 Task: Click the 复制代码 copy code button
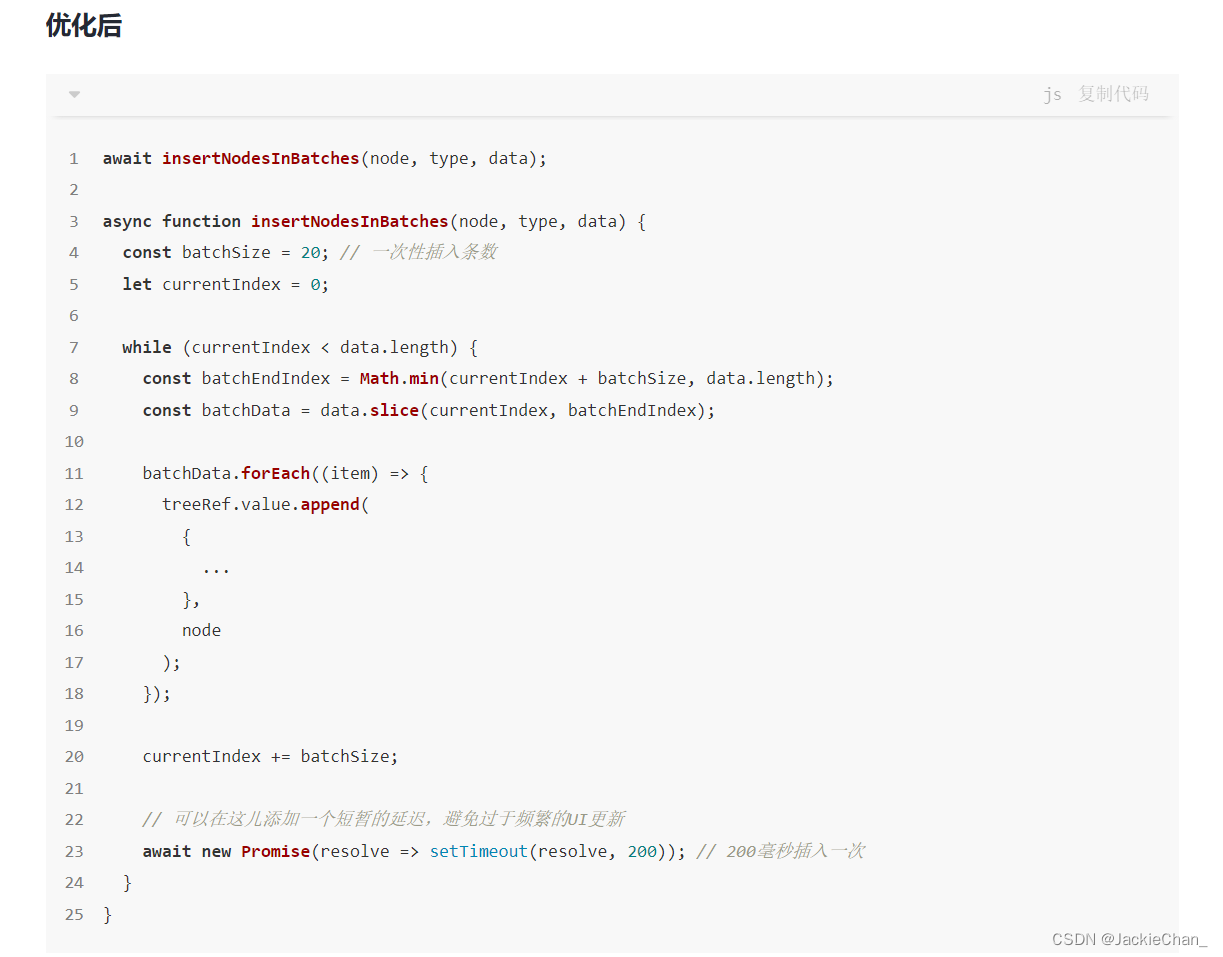(x=1113, y=94)
